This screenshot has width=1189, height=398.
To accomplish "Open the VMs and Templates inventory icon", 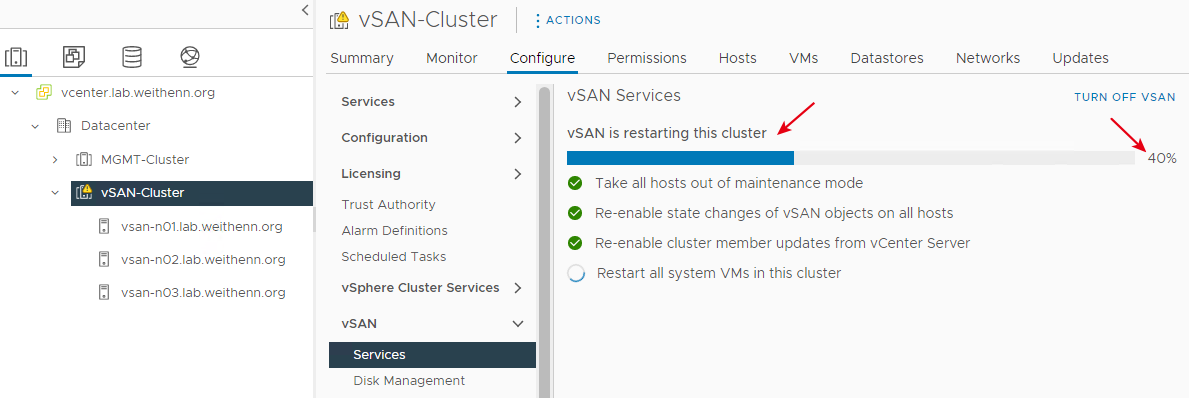I will 74,56.
